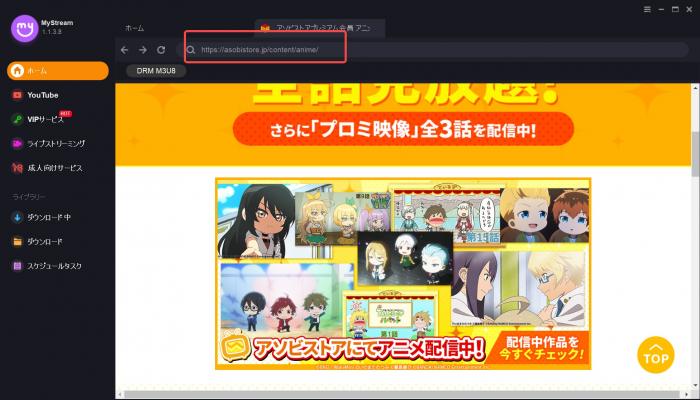This screenshot has height=400, width=700.
Task: Click the 1.1.3.8 version text
Action: [52, 32]
